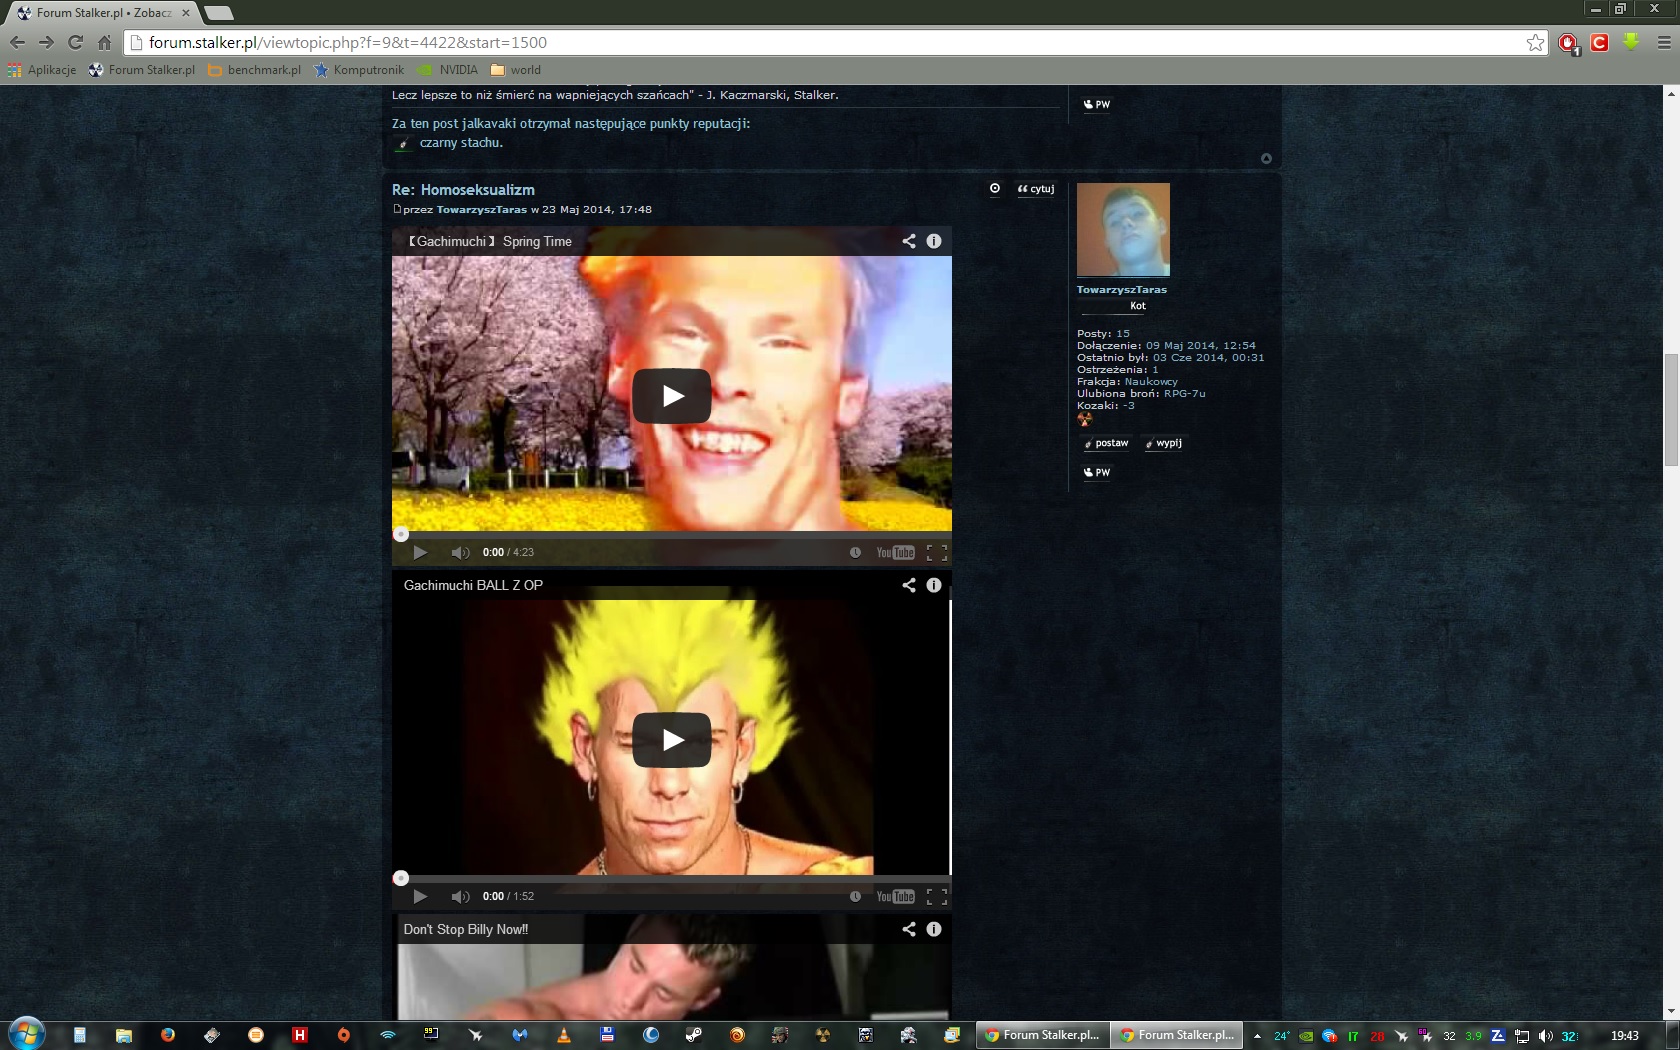The image size is (1680, 1050).
Task: Click the Spring Time video progress bar handle
Action: tap(401, 534)
